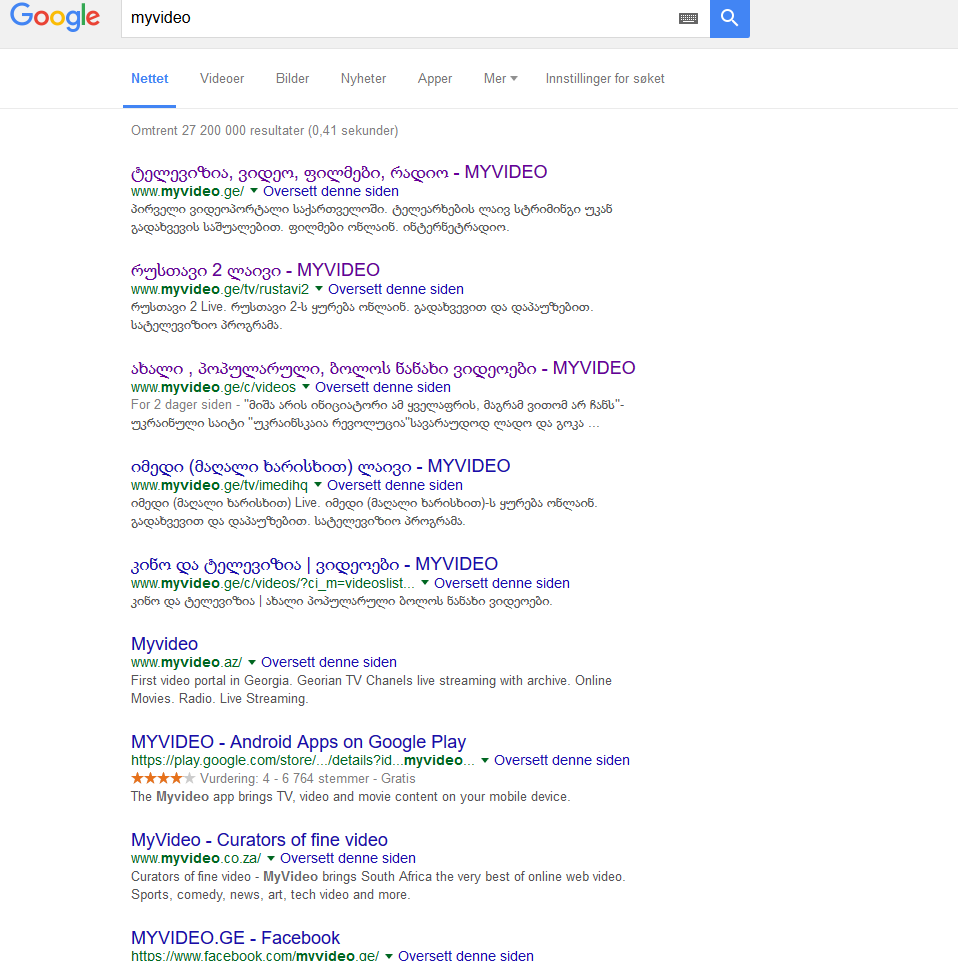
Task: Translate the www.myvideo.co.za/ result page
Action: (348, 859)
